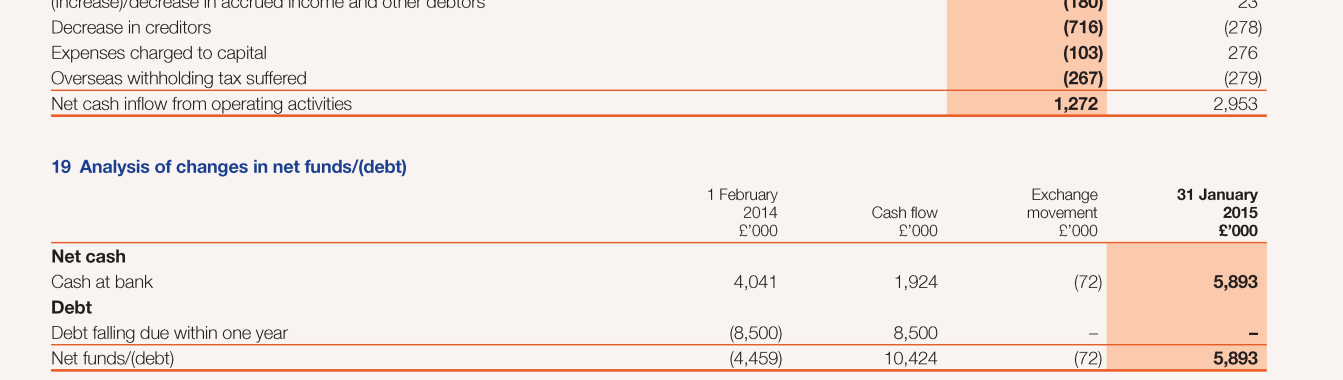1343x380 pixels.
Task: Click the (267) withholding tax value
Action: point(1083,77)
